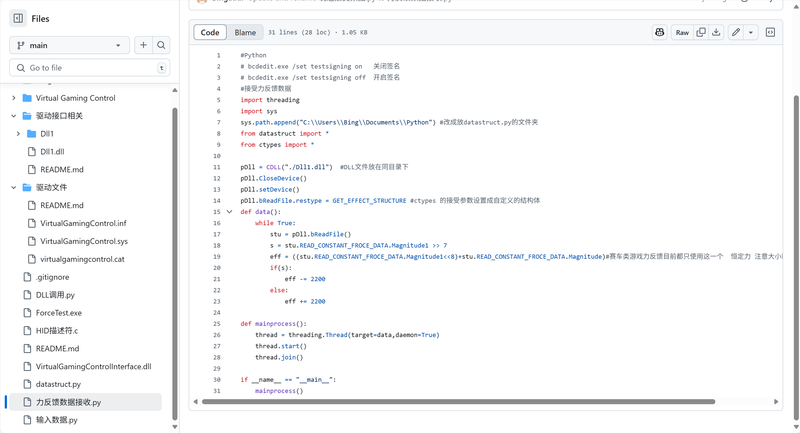Click 'def mainprocess():' code line

tap(273, 323)
